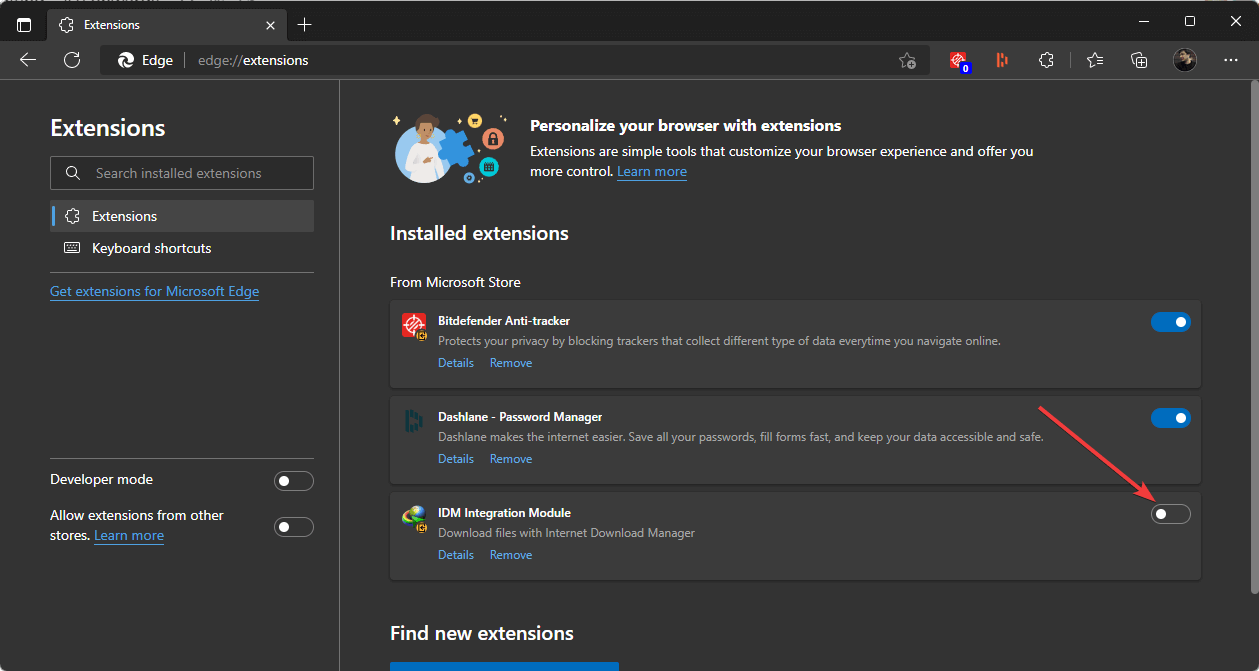The width and height of the screenshot is (1259, 671).
Task: Click the 'Installed extensions' heading
Action: click(479, 233)
